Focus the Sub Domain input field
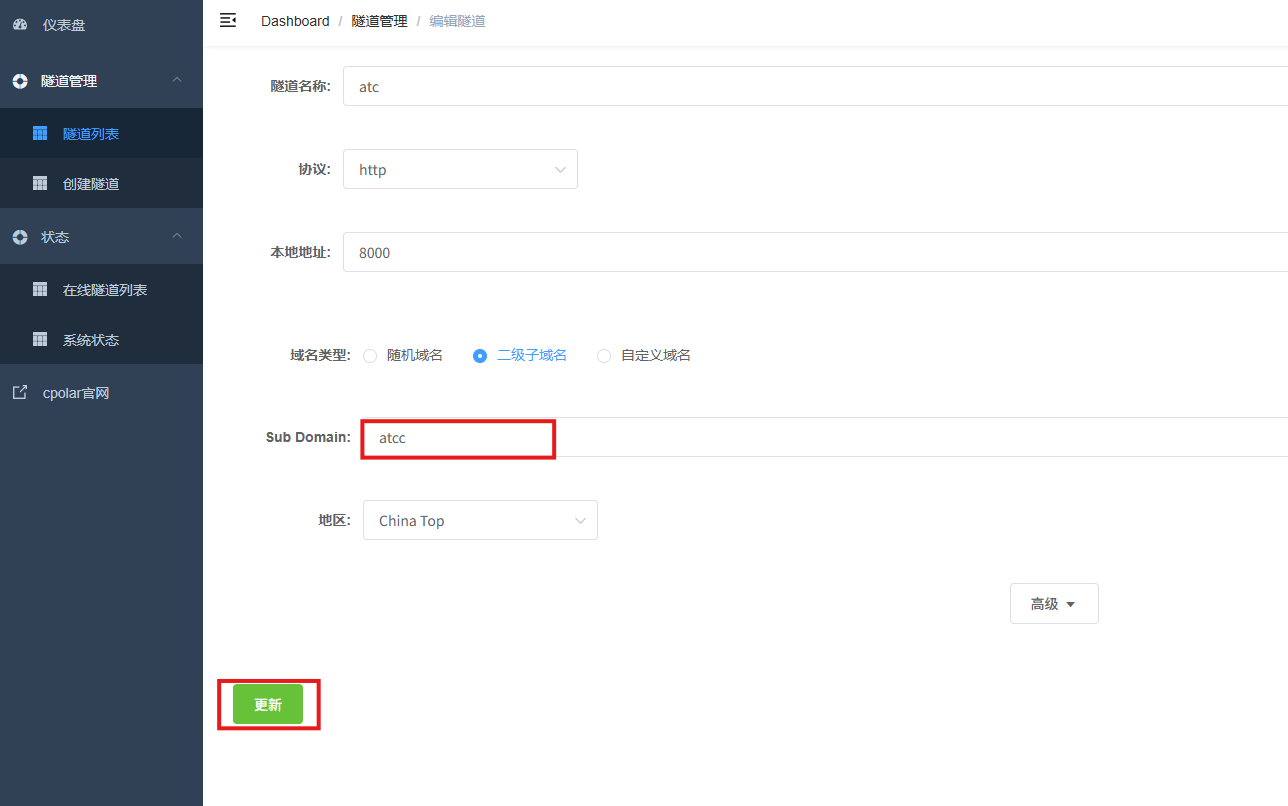This screenshot has height=806, width=1288. coord(825,437)
